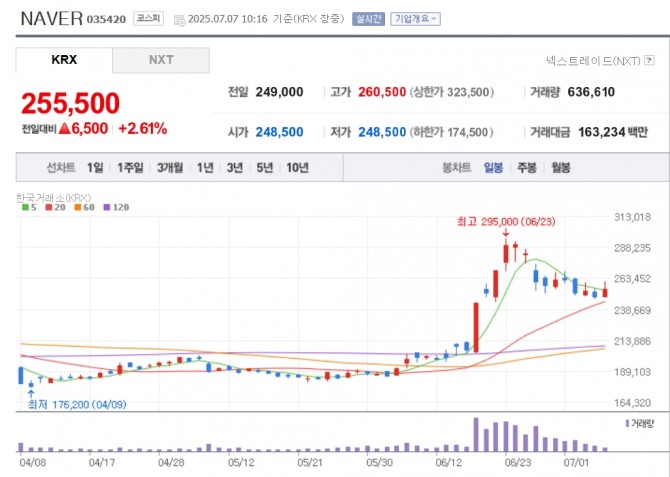This screenshot has height=477, width=670.
Task: Click the calendar icon beside the date
Action: [x=179, y=20]
